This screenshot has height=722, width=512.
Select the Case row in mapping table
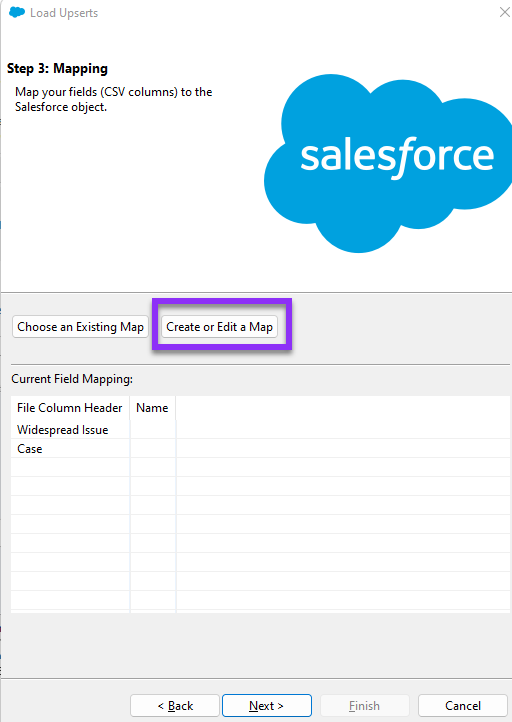[261, 448]
